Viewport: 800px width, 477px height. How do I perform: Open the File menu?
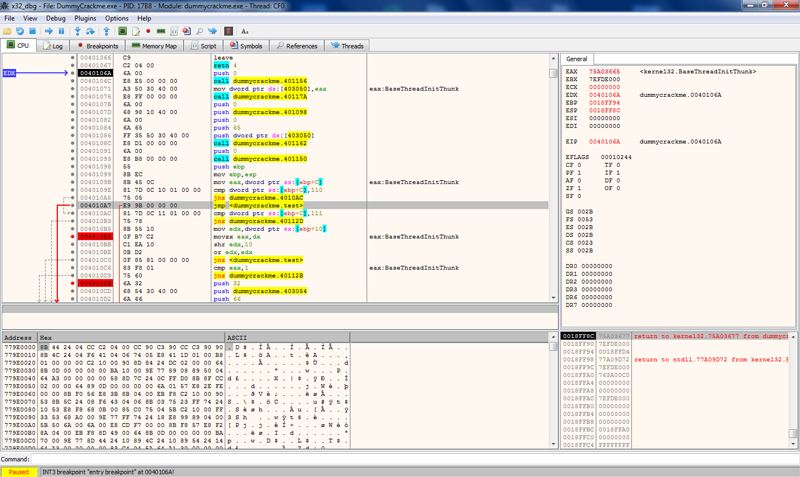click(9, 18)
